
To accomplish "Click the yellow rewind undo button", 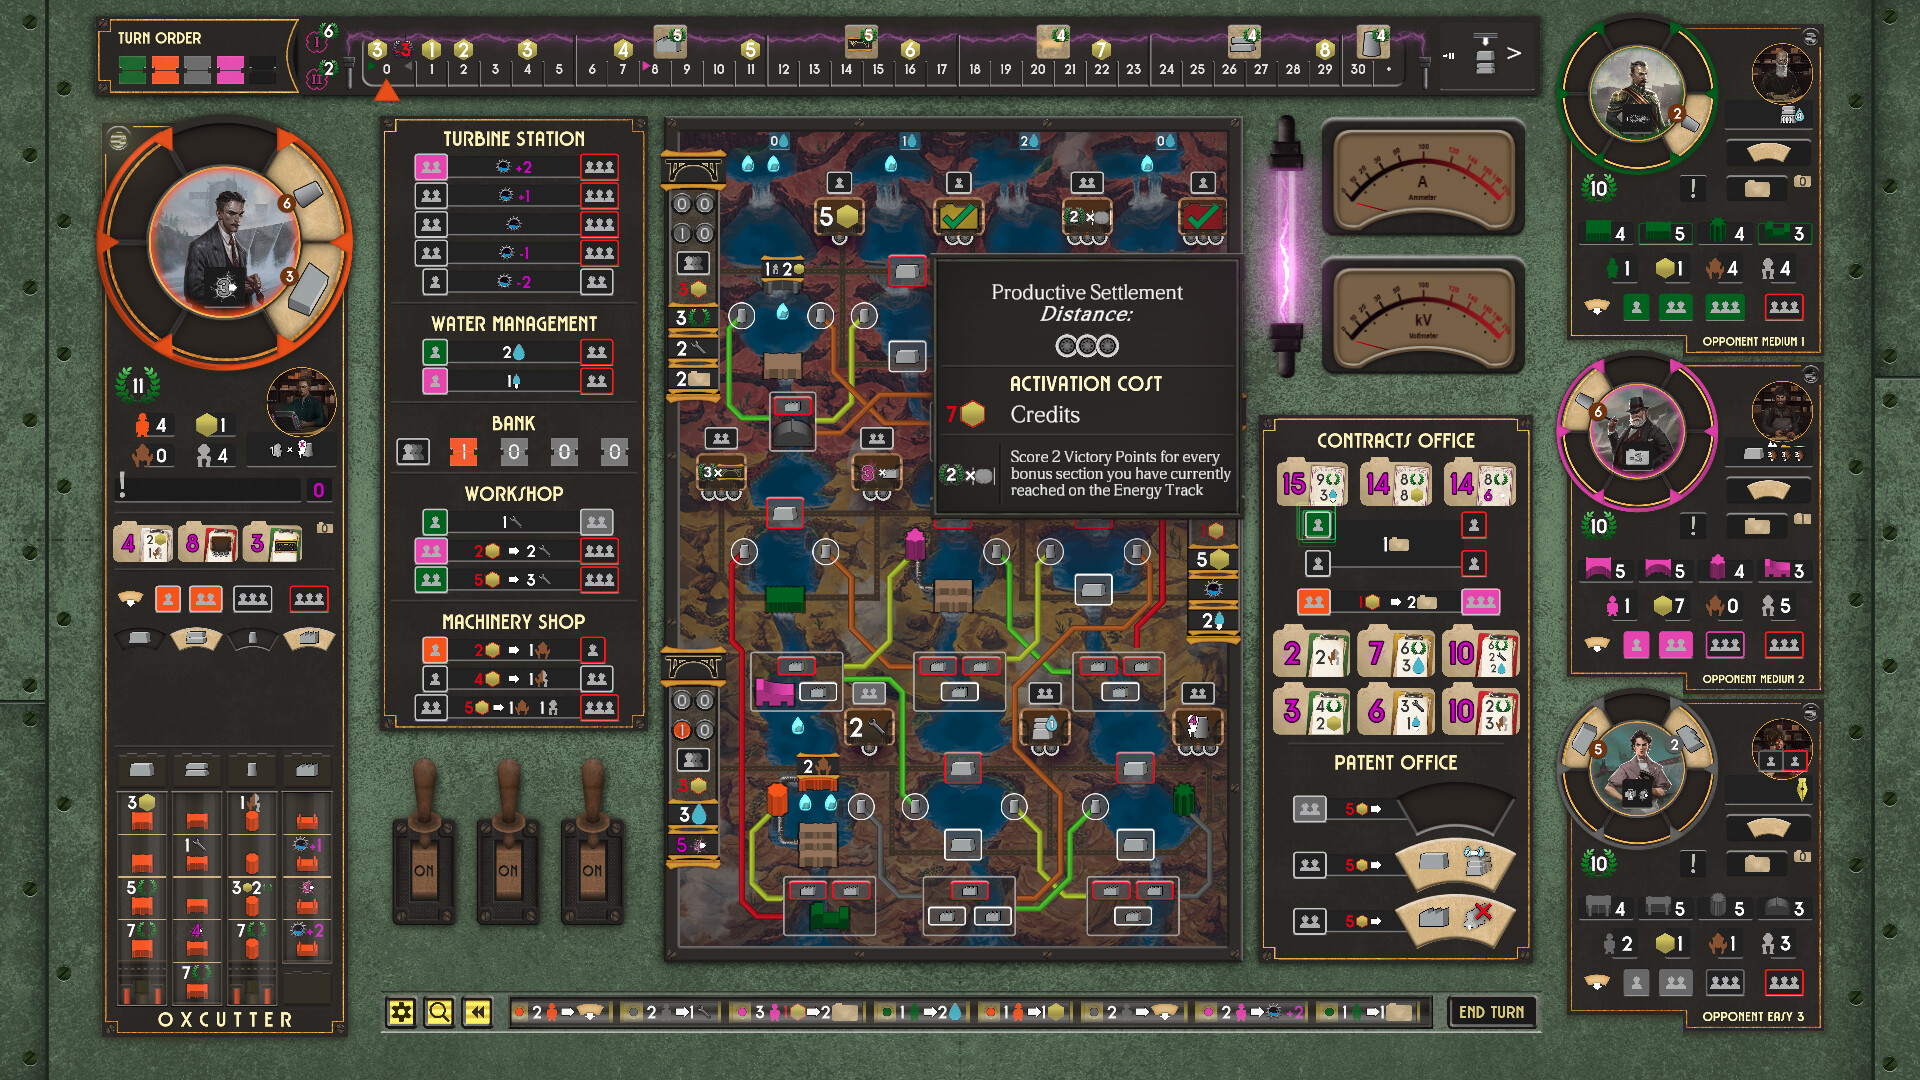I will pos(477,1013).
